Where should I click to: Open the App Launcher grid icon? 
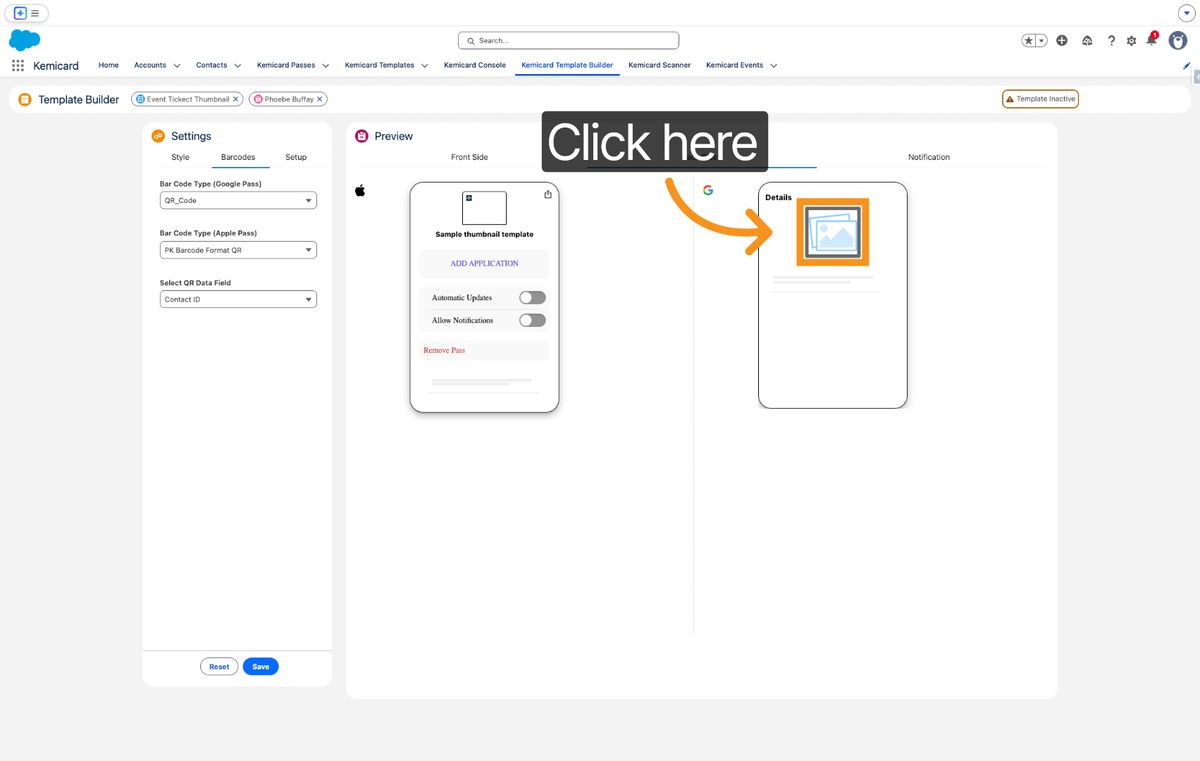18,65
